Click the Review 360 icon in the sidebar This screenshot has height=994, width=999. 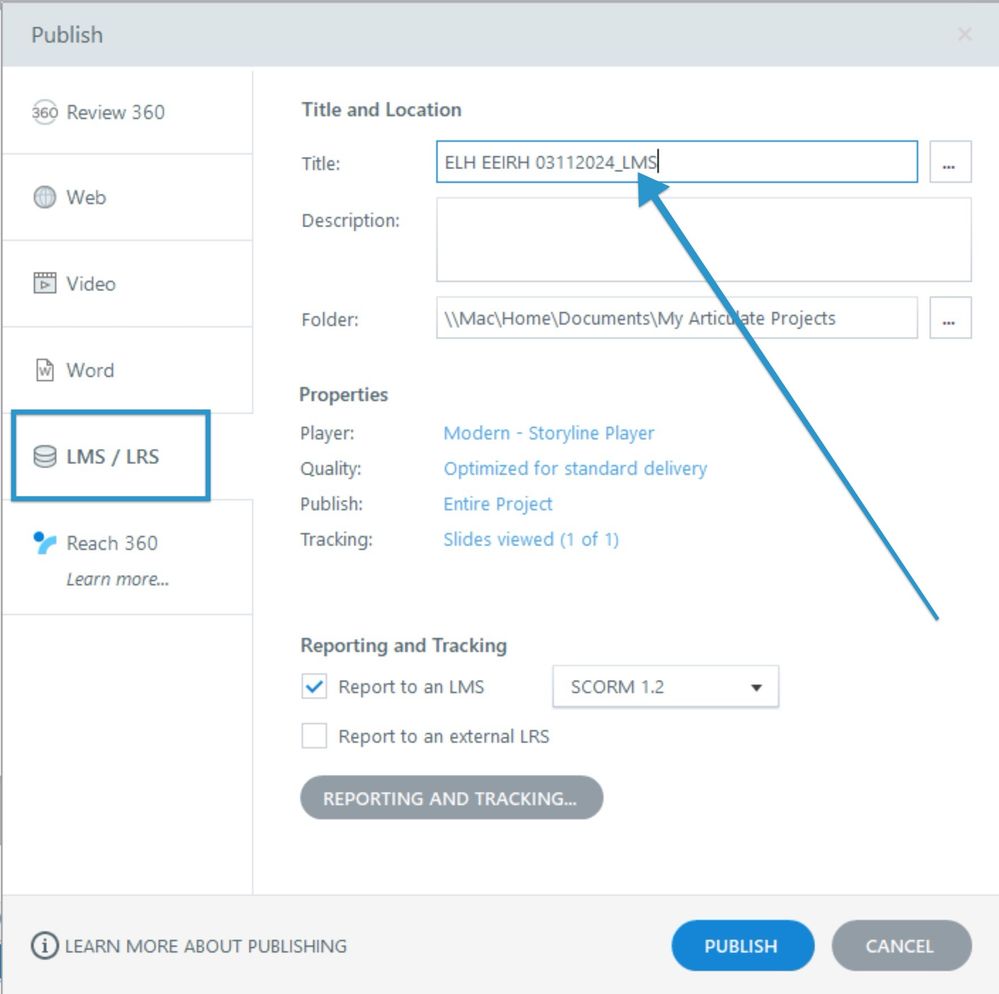[45, 112]
